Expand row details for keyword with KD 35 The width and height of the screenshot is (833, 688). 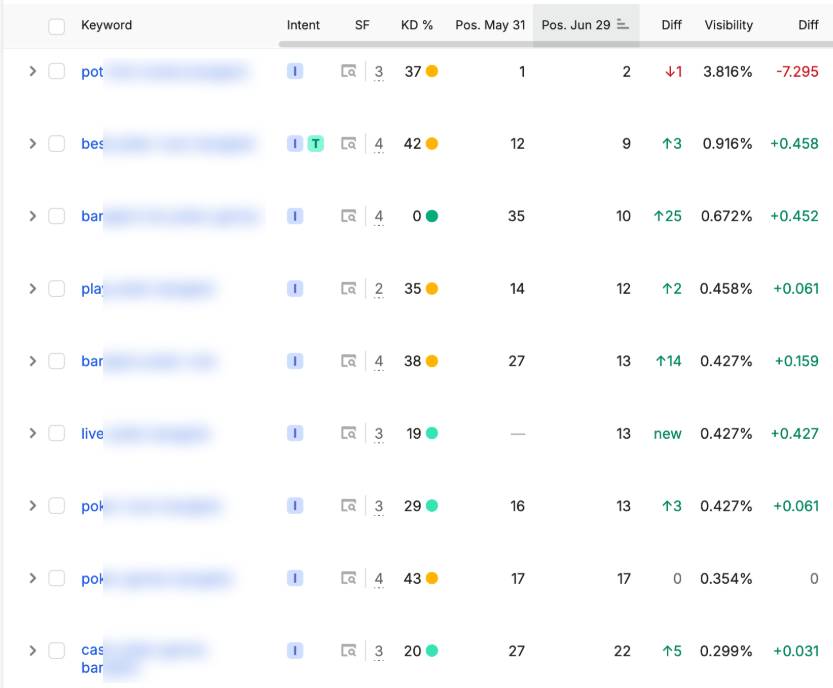click(x=32, y=288)
